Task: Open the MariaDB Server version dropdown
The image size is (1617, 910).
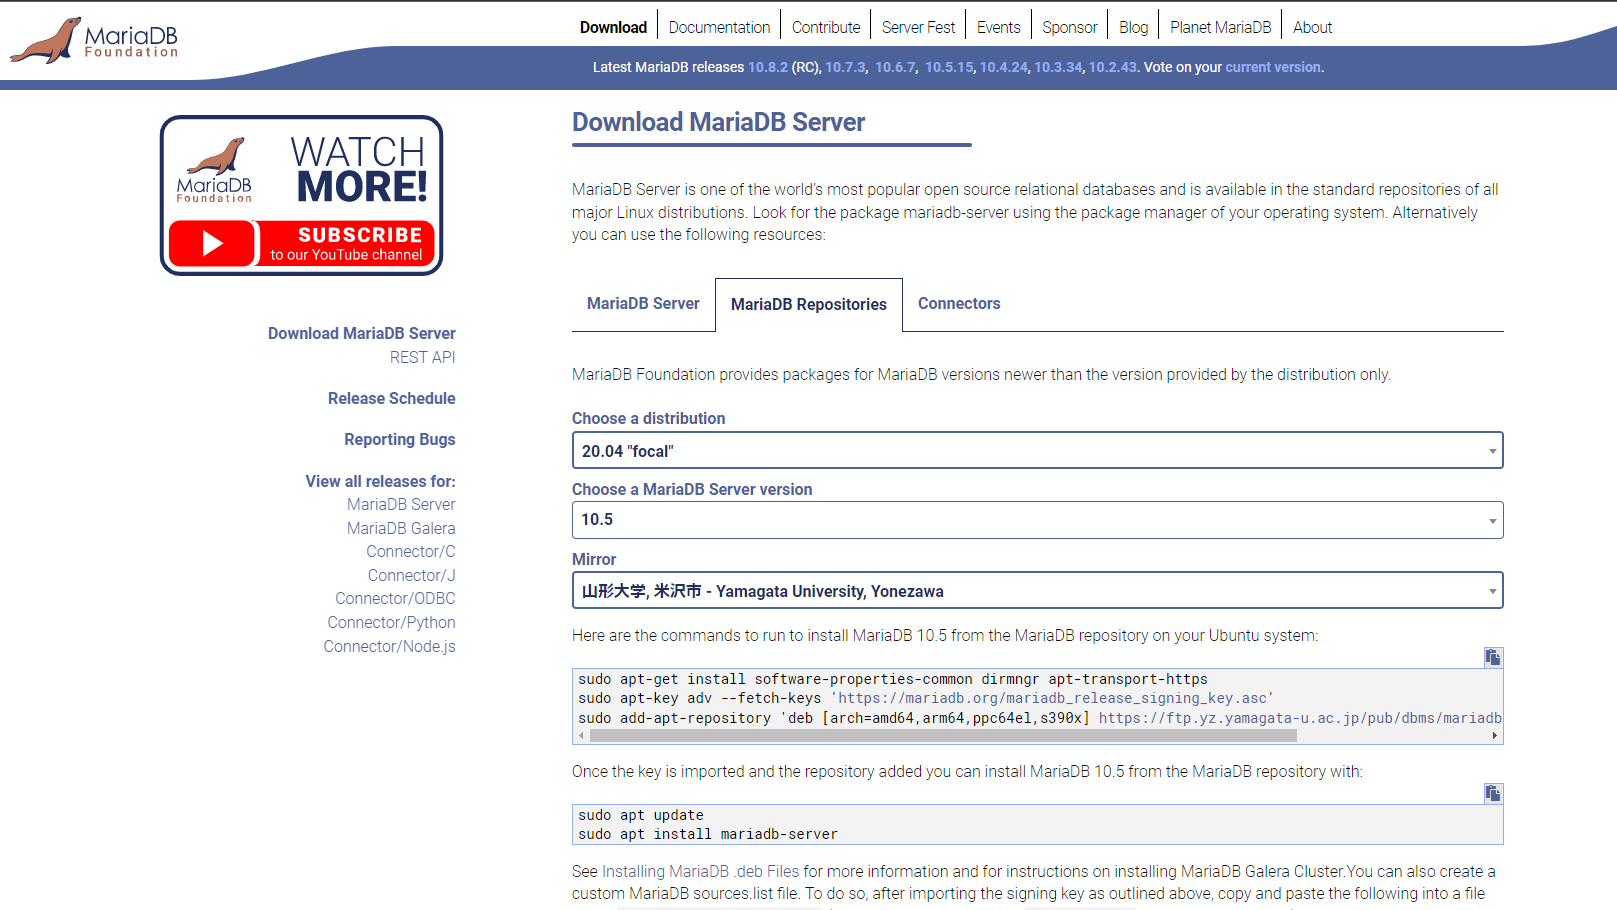Action: click(x=1036, y=520)
